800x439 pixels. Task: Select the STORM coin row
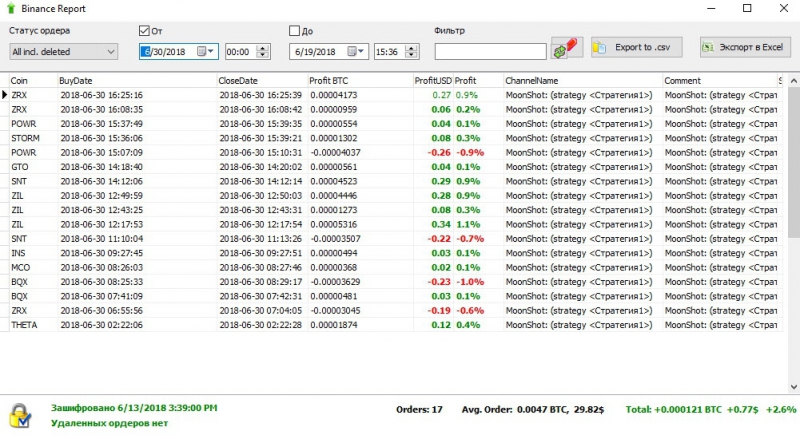pos(391,138)
